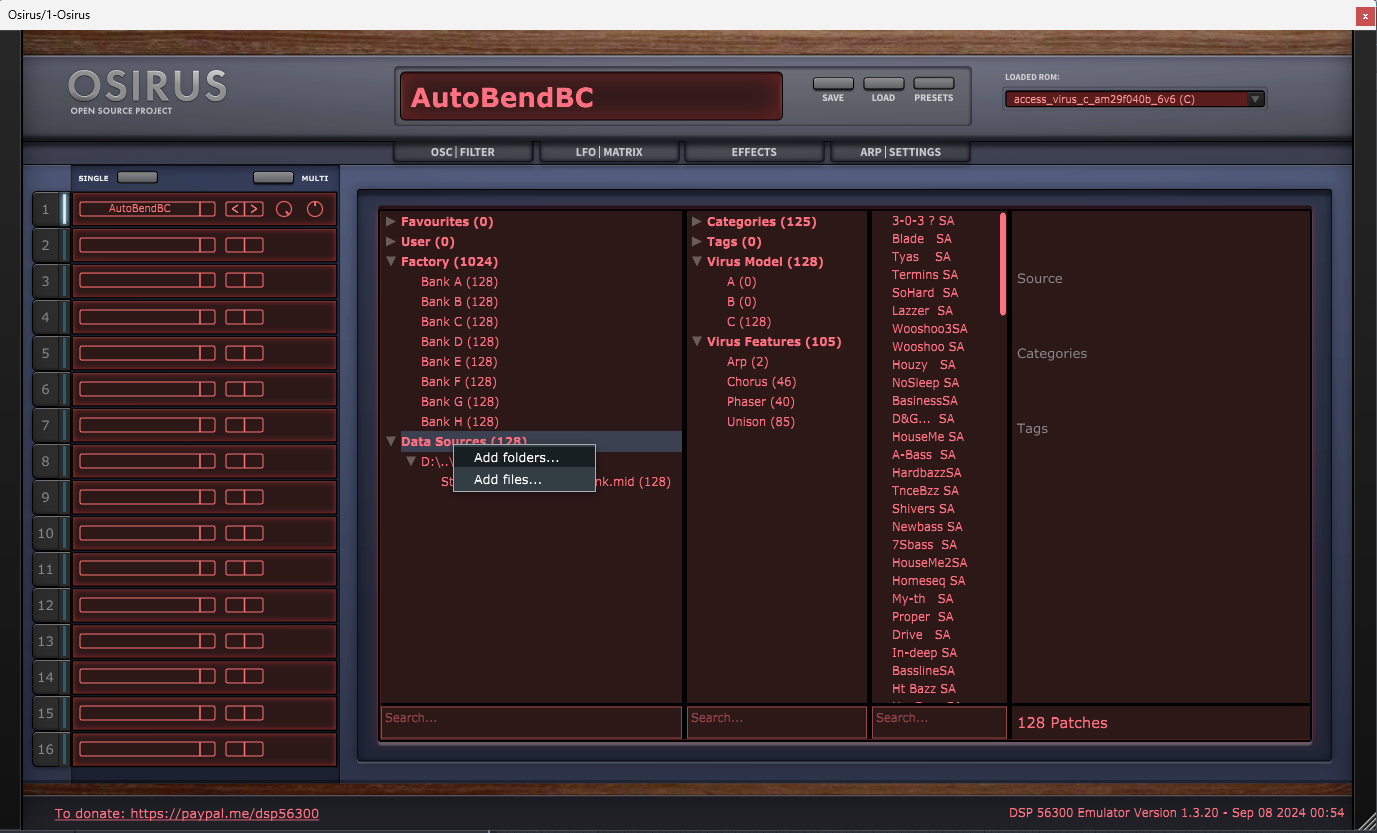
Task: Select Bank B (128)
Action: tap(459, 302)
